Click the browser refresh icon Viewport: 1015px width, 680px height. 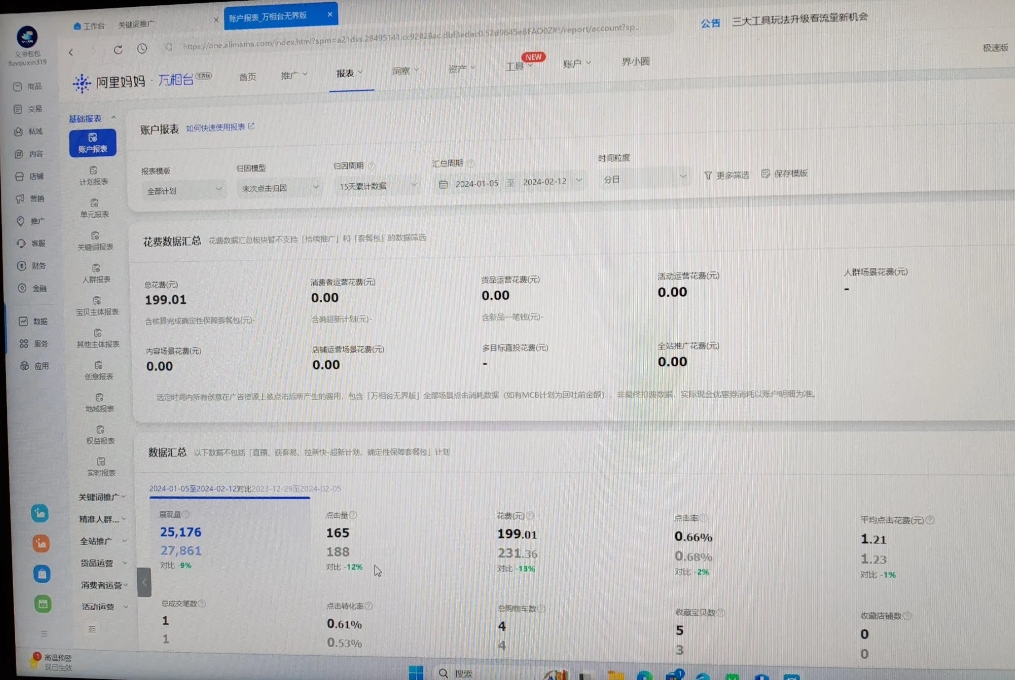pyautogui.click(x=118, y=49)
